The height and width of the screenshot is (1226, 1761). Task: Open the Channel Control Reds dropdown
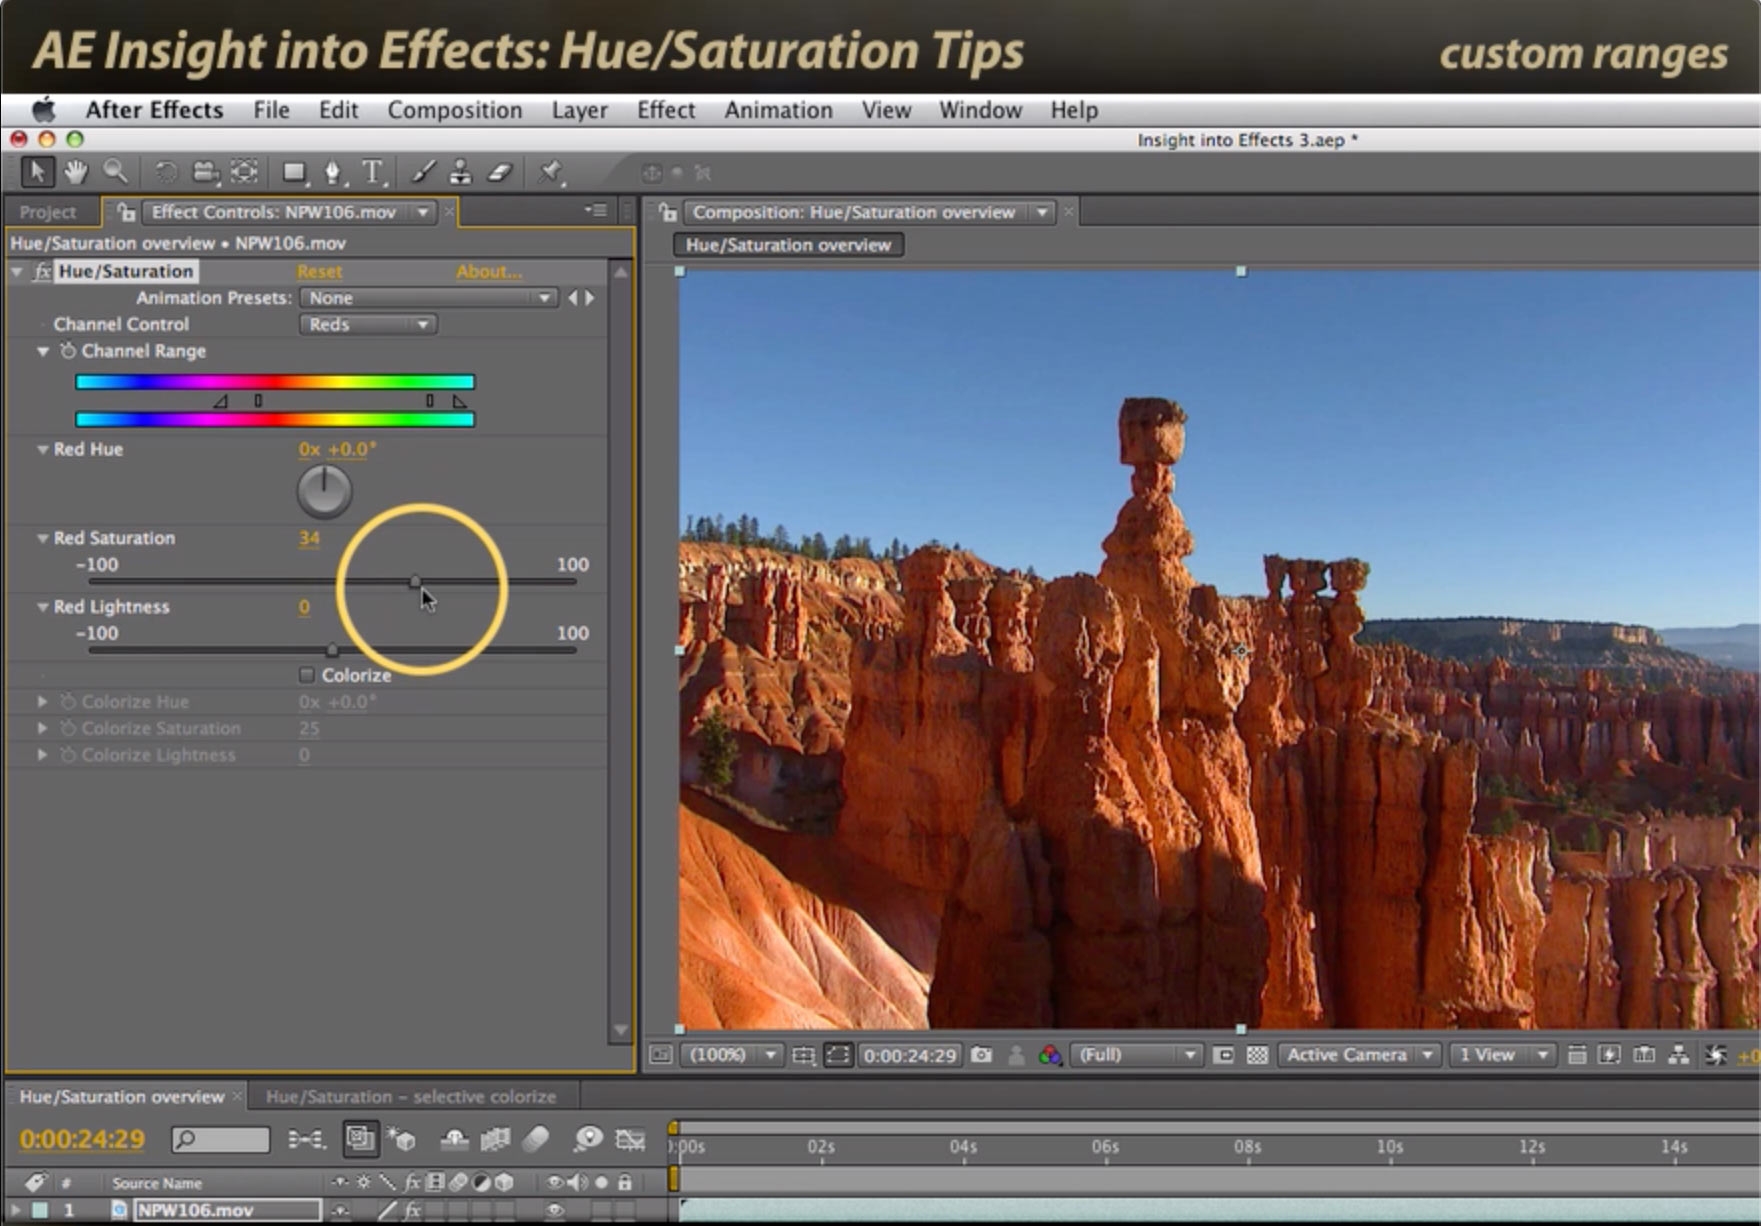367,324
